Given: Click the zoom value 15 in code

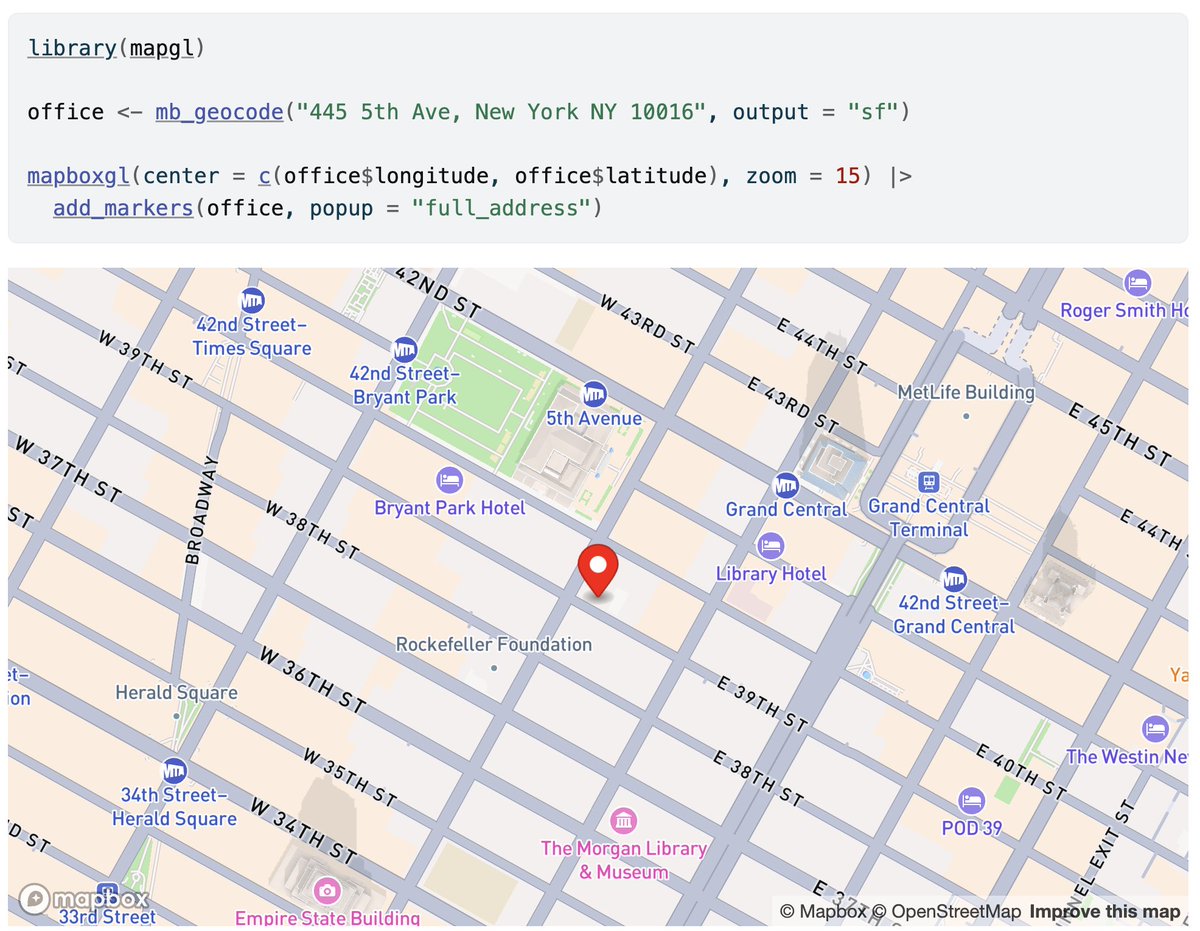Looking at the screenshot, I should click(x=848, y=176).
